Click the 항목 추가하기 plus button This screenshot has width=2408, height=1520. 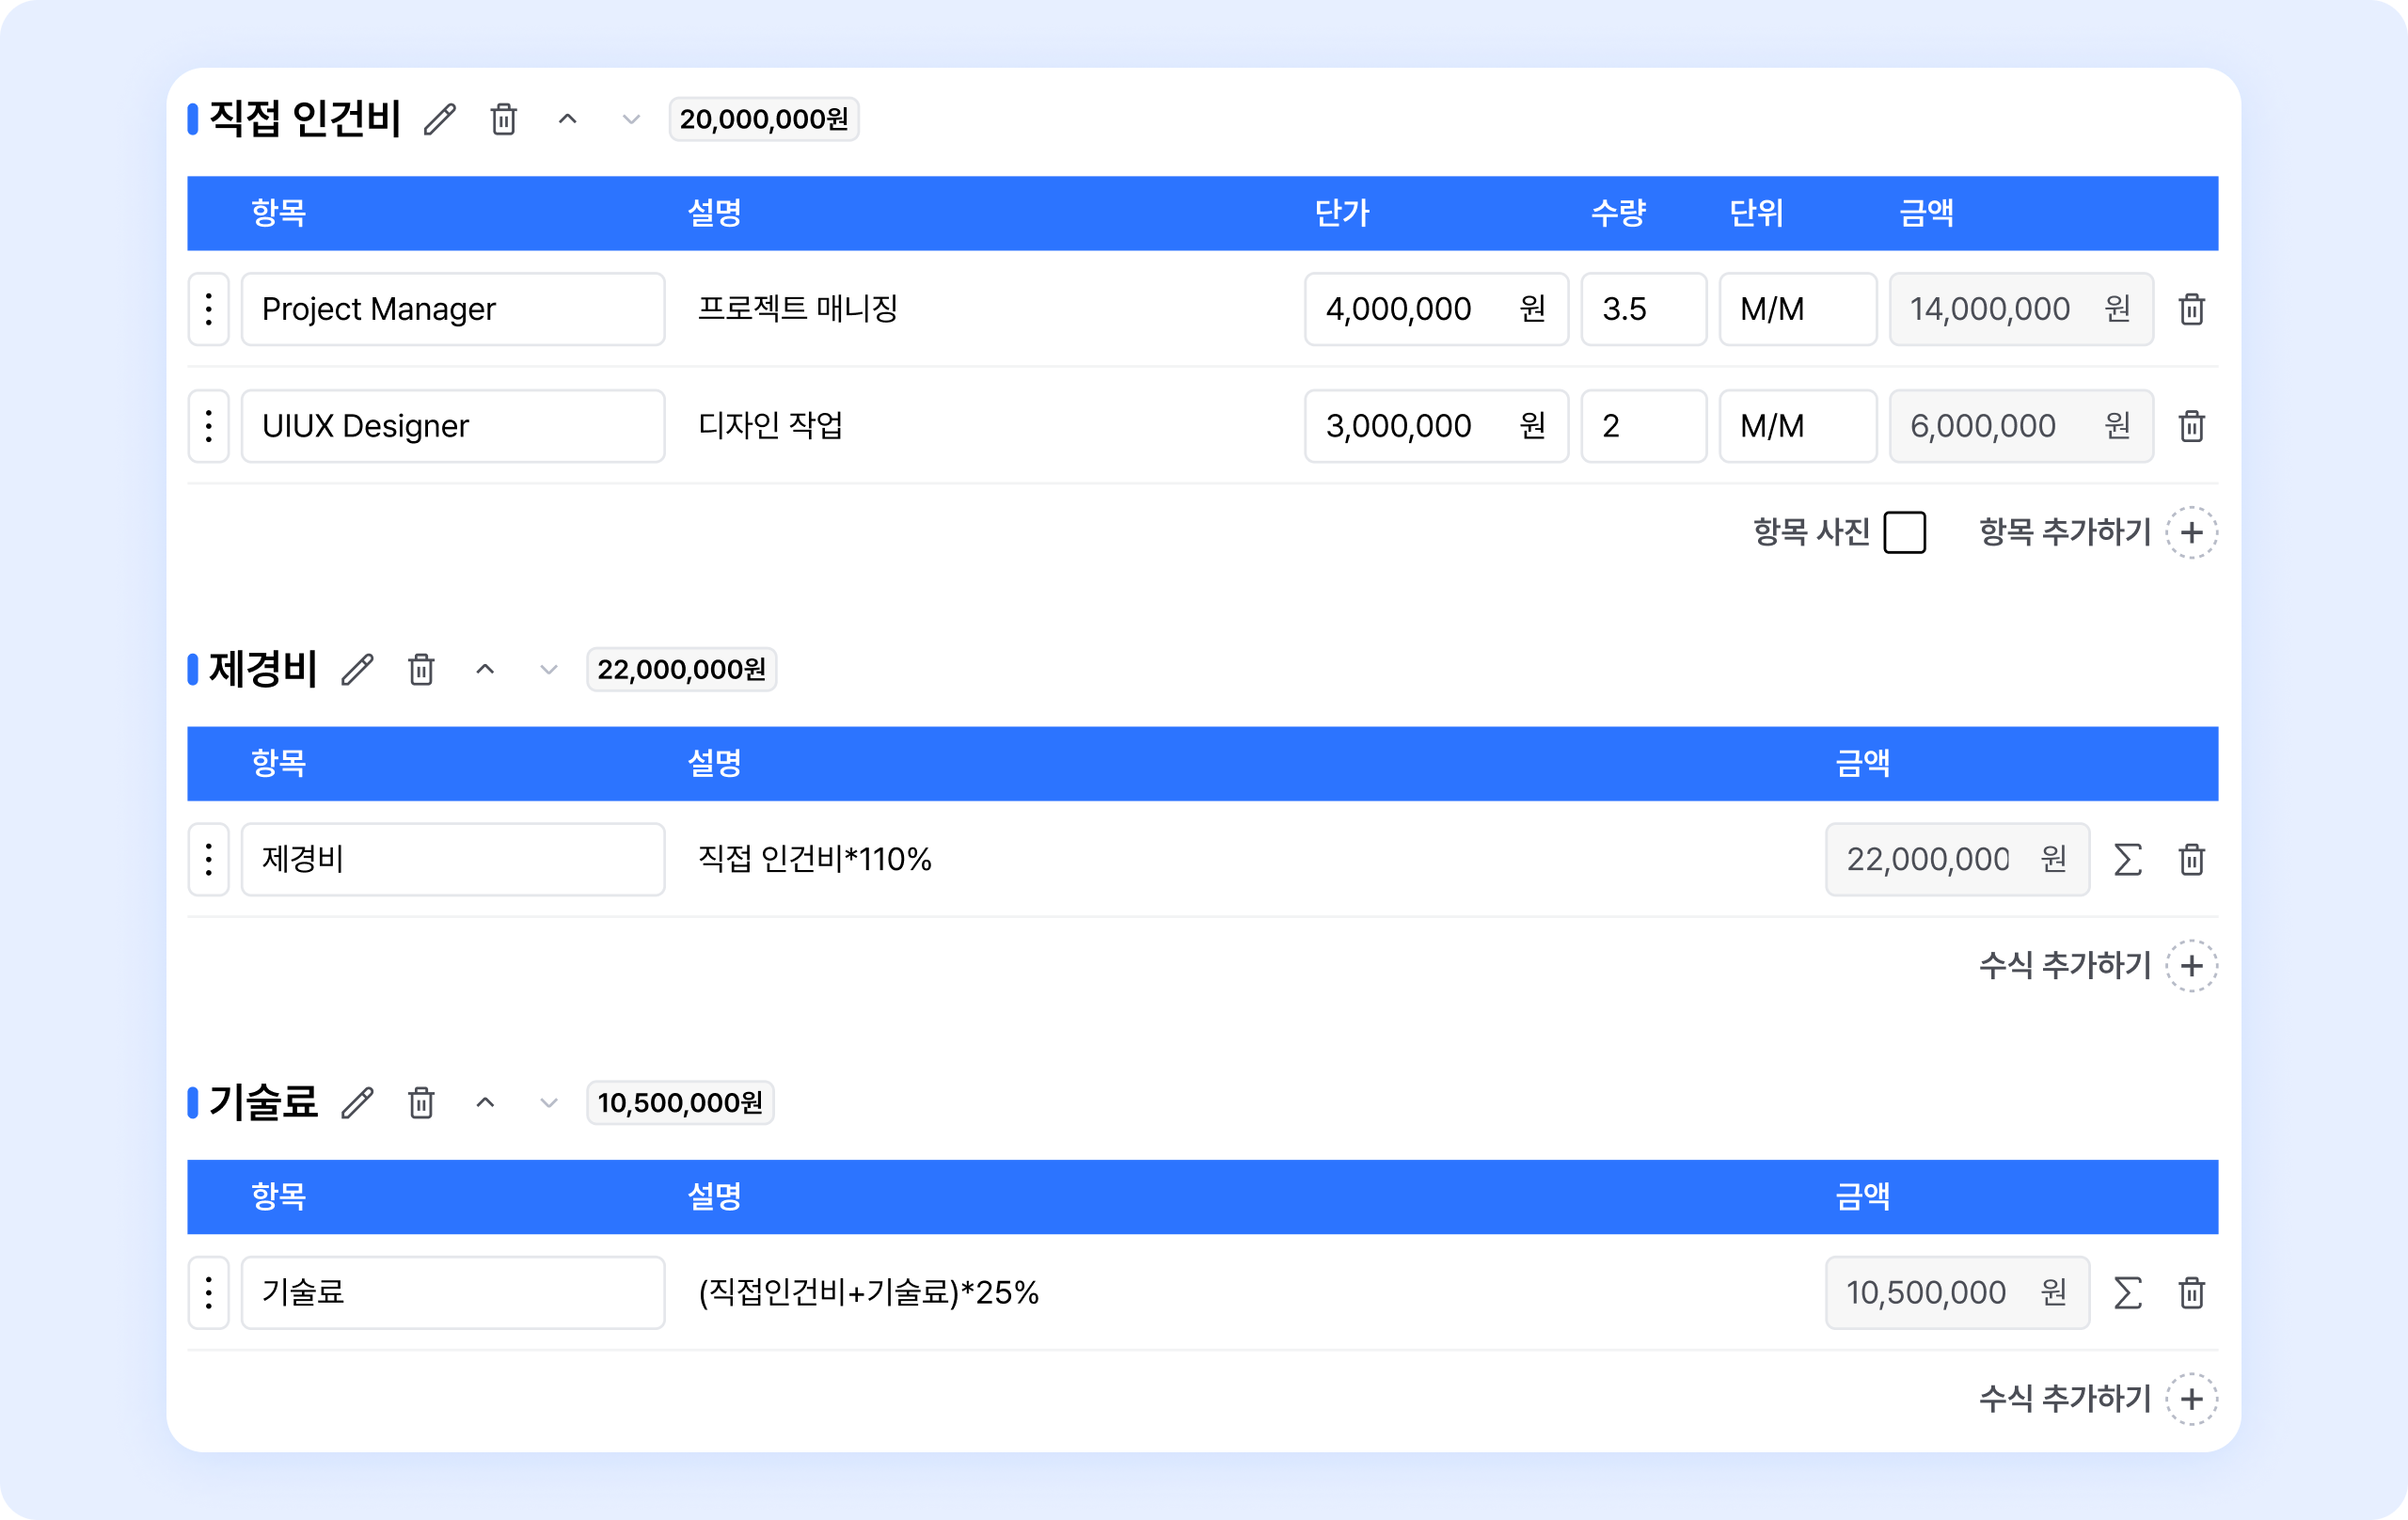pyautogui.click(x=2191, y=532)
